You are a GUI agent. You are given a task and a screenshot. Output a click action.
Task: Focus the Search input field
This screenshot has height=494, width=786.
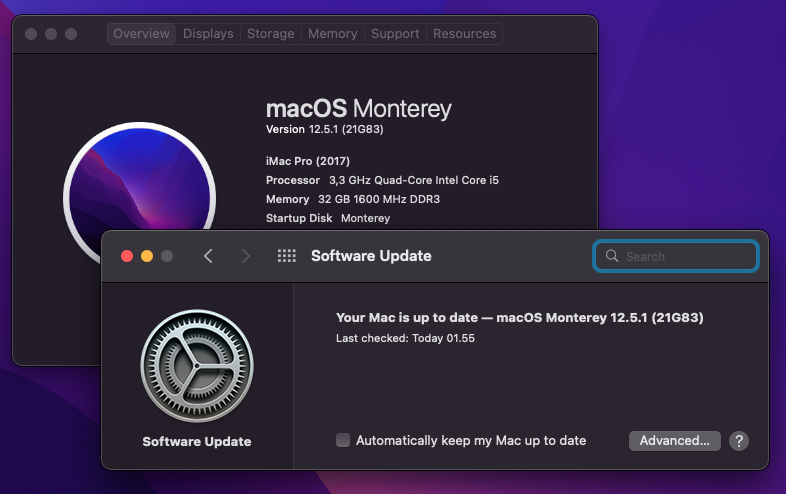(x=676, y=256)
